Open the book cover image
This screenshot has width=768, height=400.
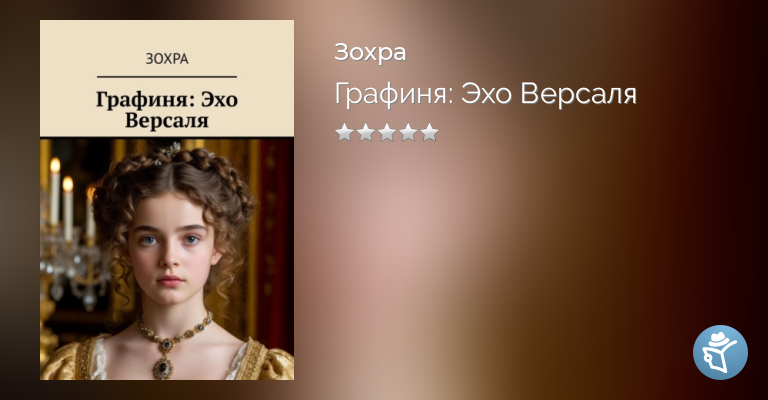click(167, 200)
